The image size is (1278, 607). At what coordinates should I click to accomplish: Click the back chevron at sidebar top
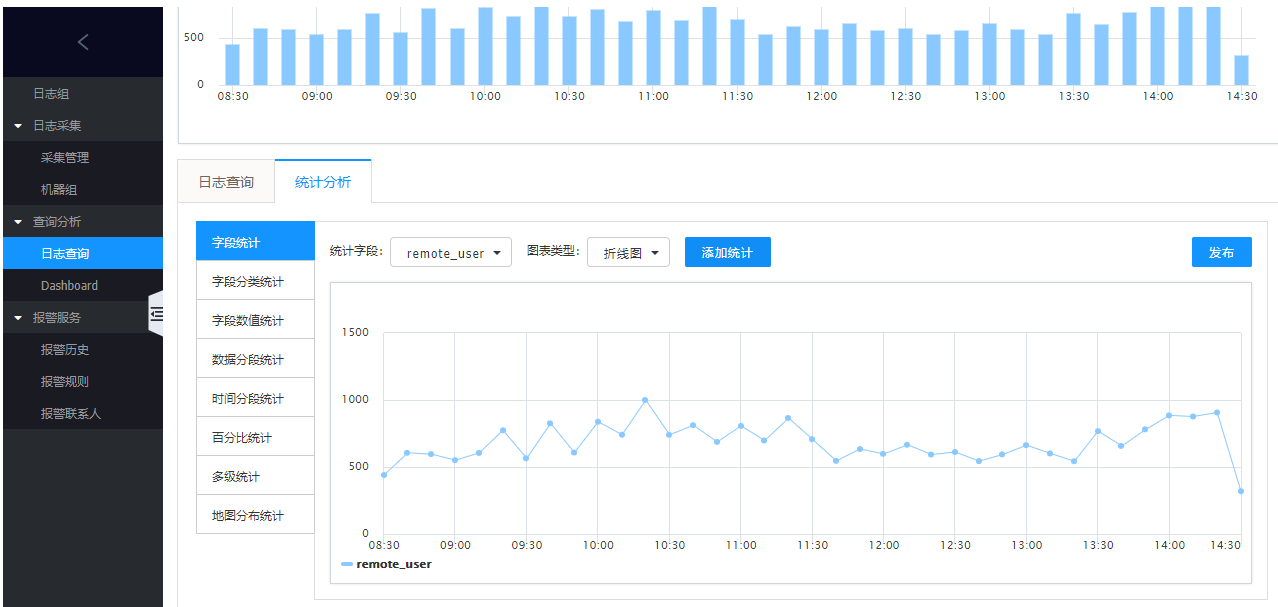(x=83, y=42)
